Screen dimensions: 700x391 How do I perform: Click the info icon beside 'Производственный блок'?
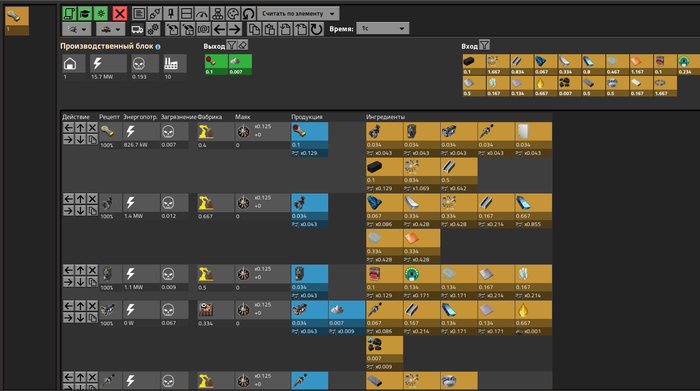coord(158,46)
